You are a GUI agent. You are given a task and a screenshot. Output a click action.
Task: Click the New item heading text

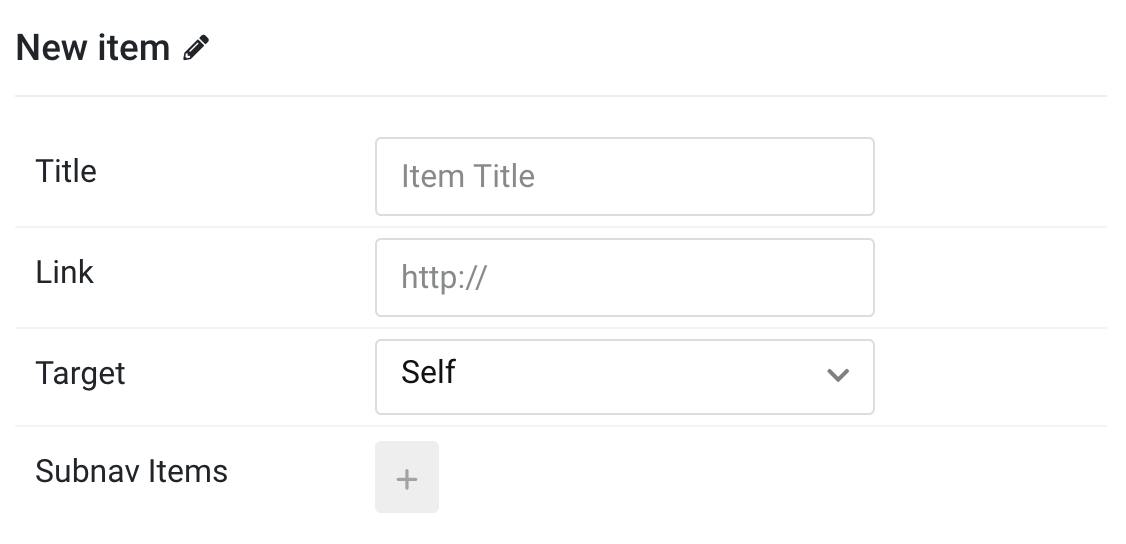(x=93, y=48)
